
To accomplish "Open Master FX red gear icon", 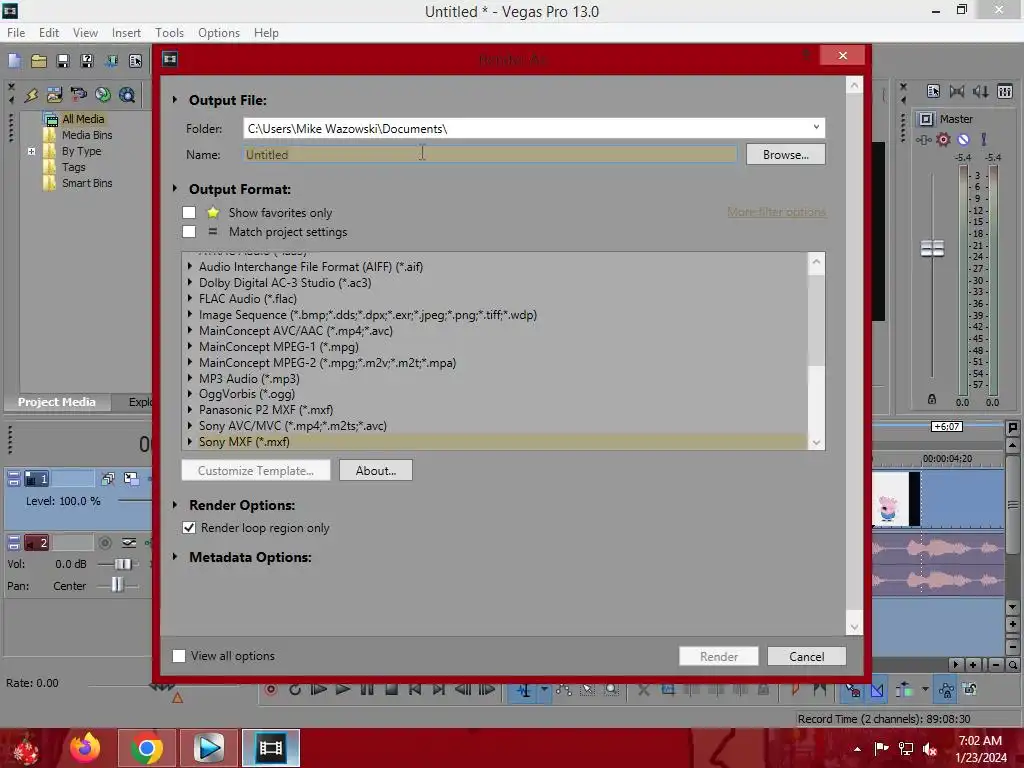I will [943, 139].
